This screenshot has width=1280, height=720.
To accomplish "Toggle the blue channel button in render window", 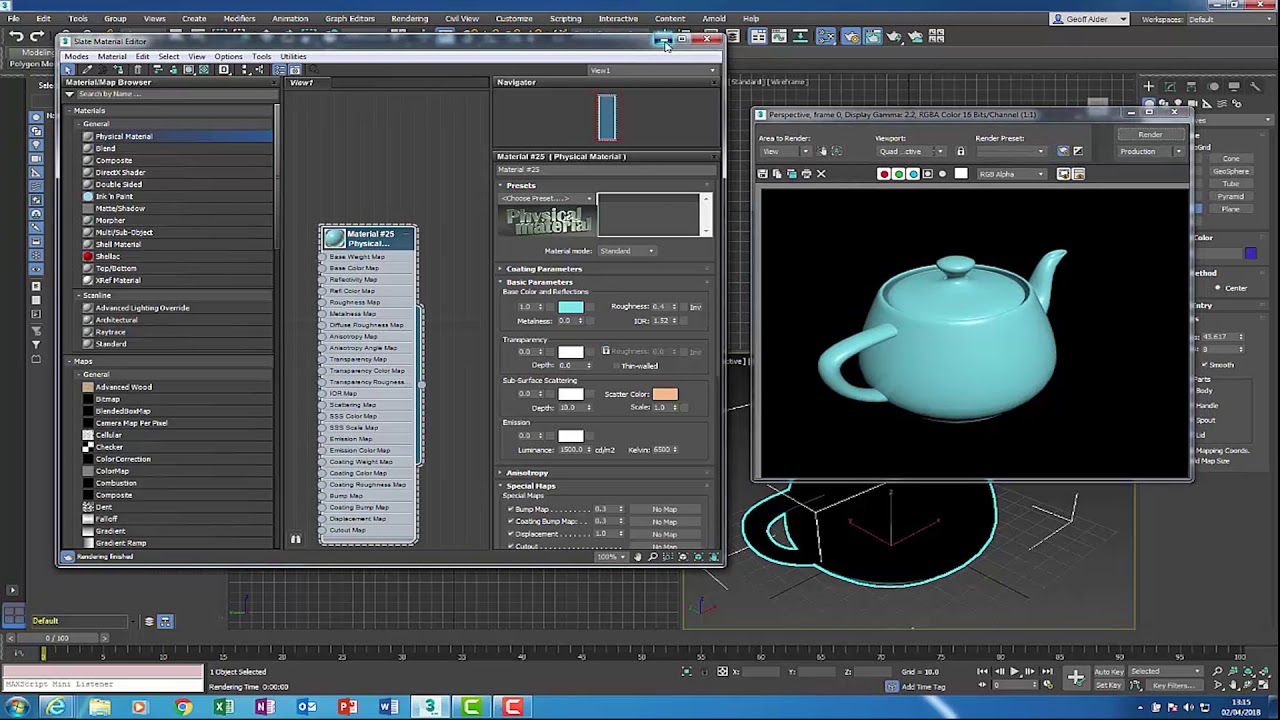I will tap(913, 174).
